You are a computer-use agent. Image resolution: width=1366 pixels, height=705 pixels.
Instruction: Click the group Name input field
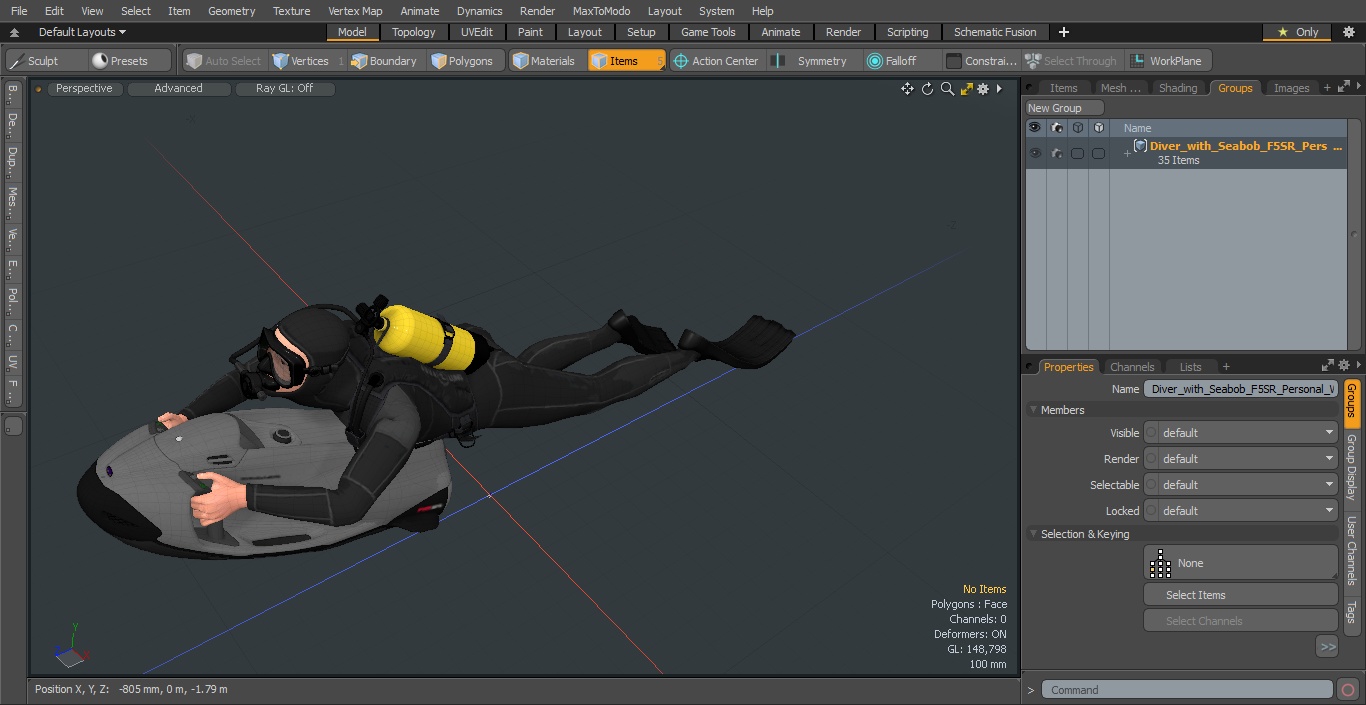click(x=1240, y=389)
